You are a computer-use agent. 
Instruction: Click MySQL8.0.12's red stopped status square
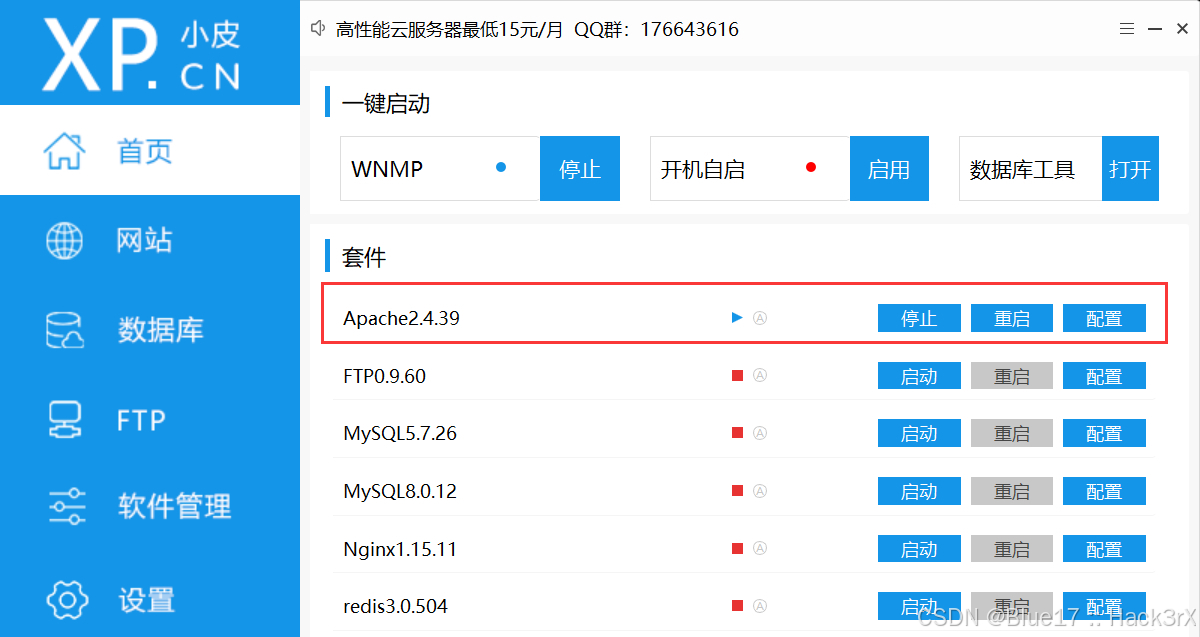point(736,491)
